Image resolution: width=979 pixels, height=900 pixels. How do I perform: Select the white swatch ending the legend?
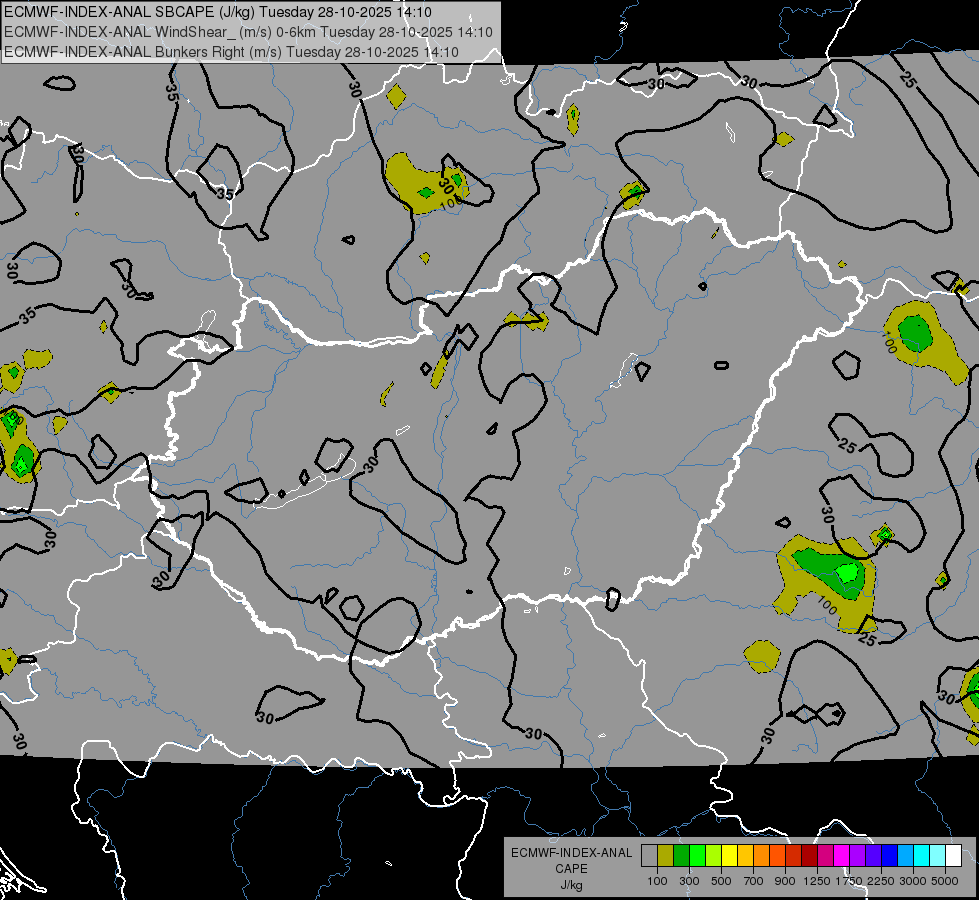coord(954,856)
